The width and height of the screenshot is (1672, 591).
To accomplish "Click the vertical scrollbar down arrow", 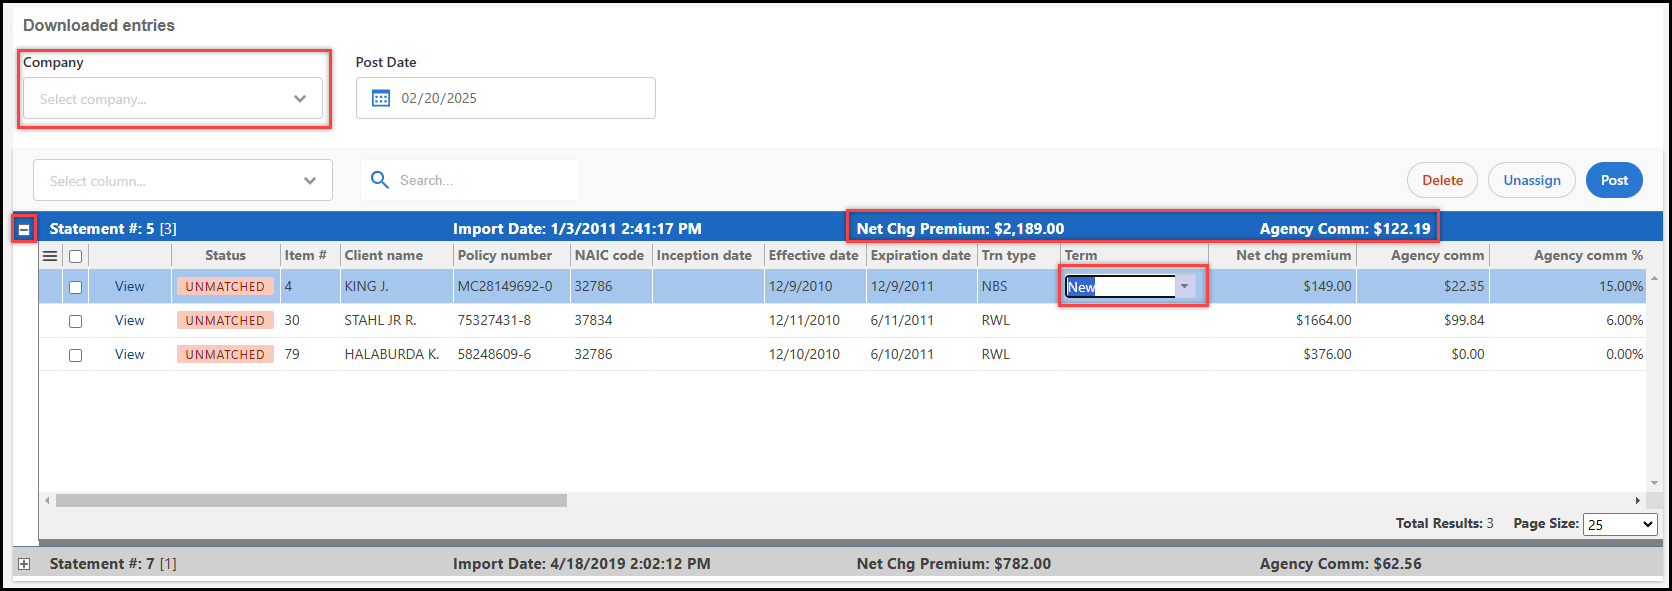I will (x=1654, y=483).
